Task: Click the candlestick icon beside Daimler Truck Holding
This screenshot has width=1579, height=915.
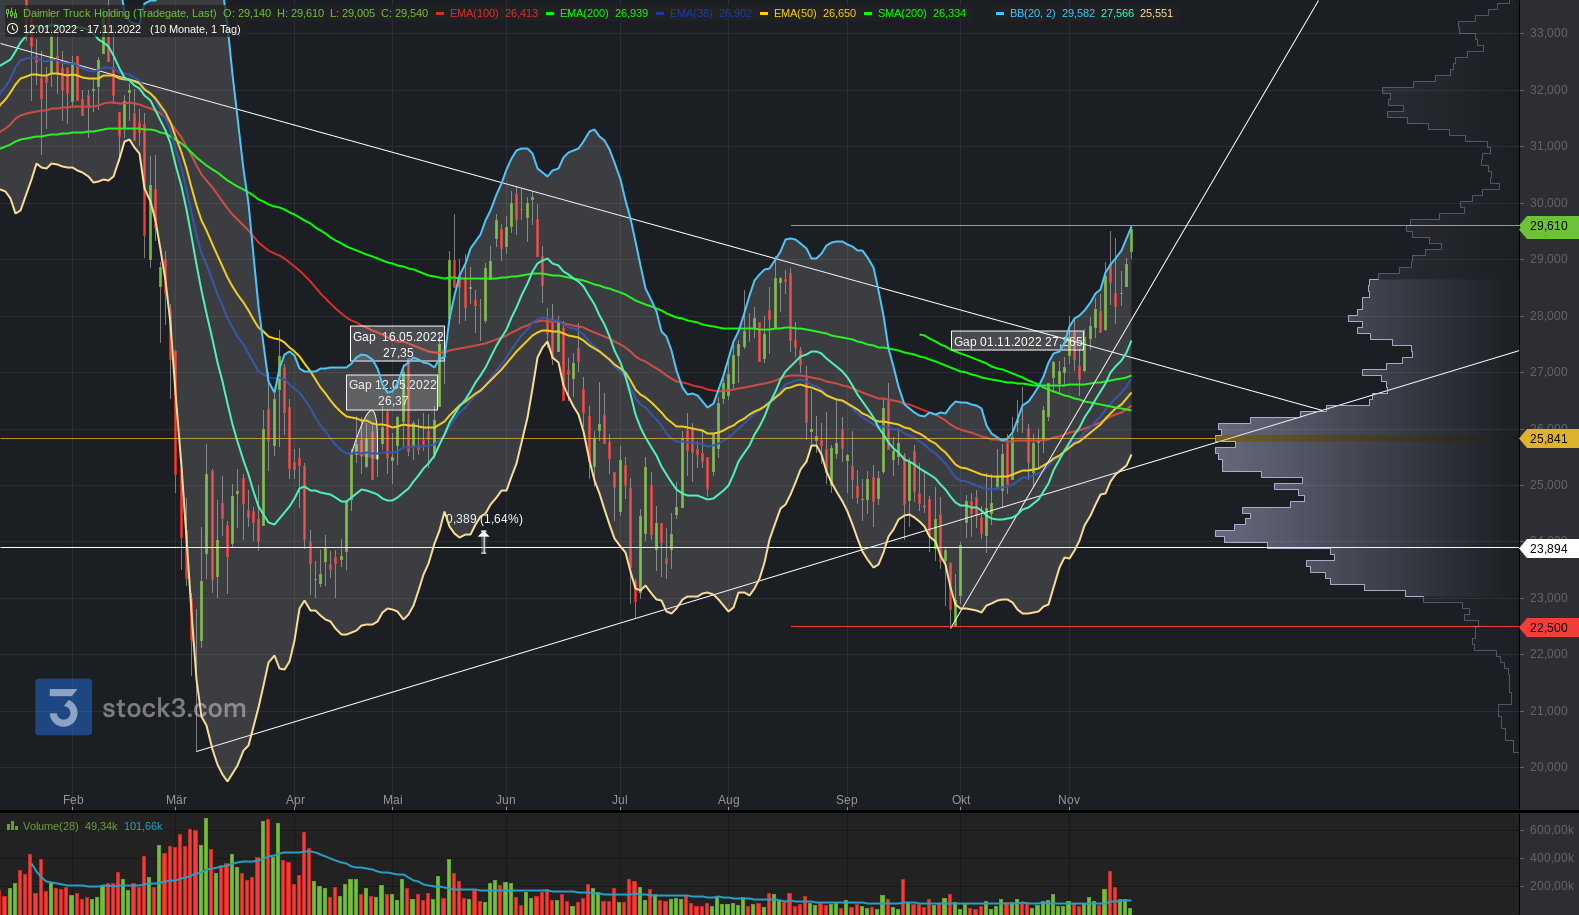Action: click(12, 14)
